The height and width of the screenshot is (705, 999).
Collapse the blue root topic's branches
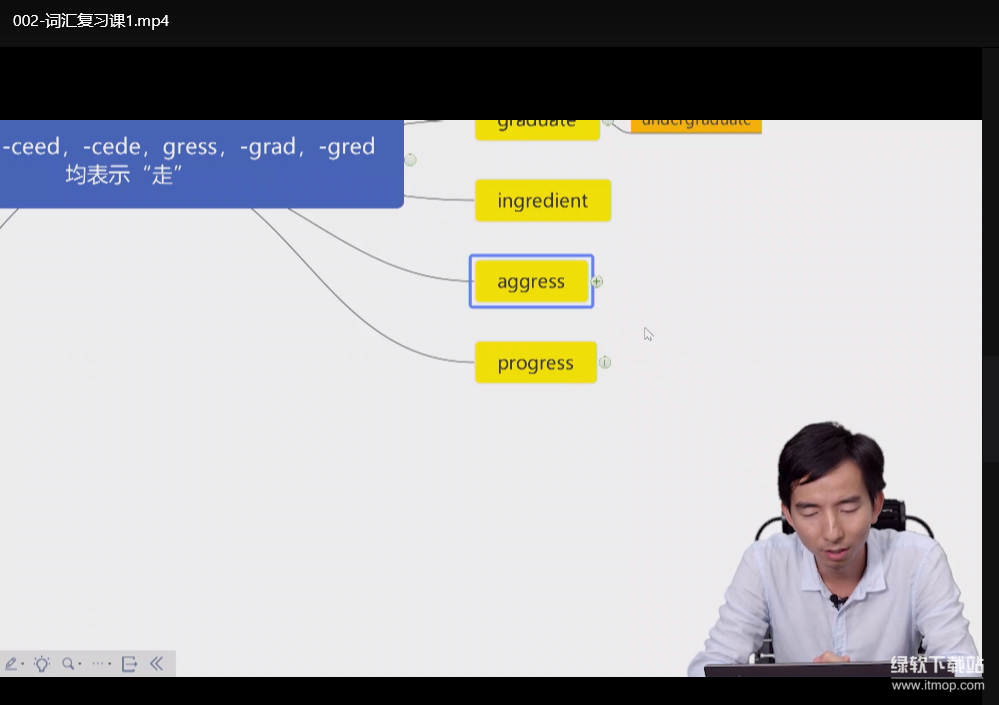coord(410,160)
